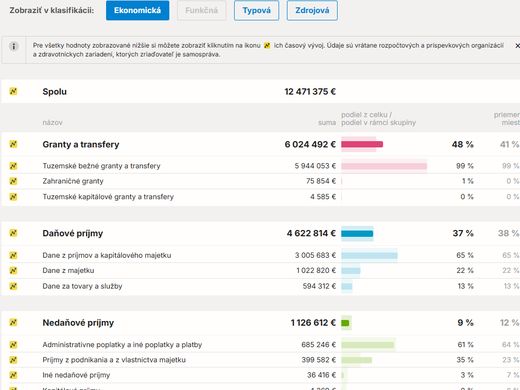520x390 pixels.
Task: Select amount 3 005 683 €
Action: tap(315, 255)
